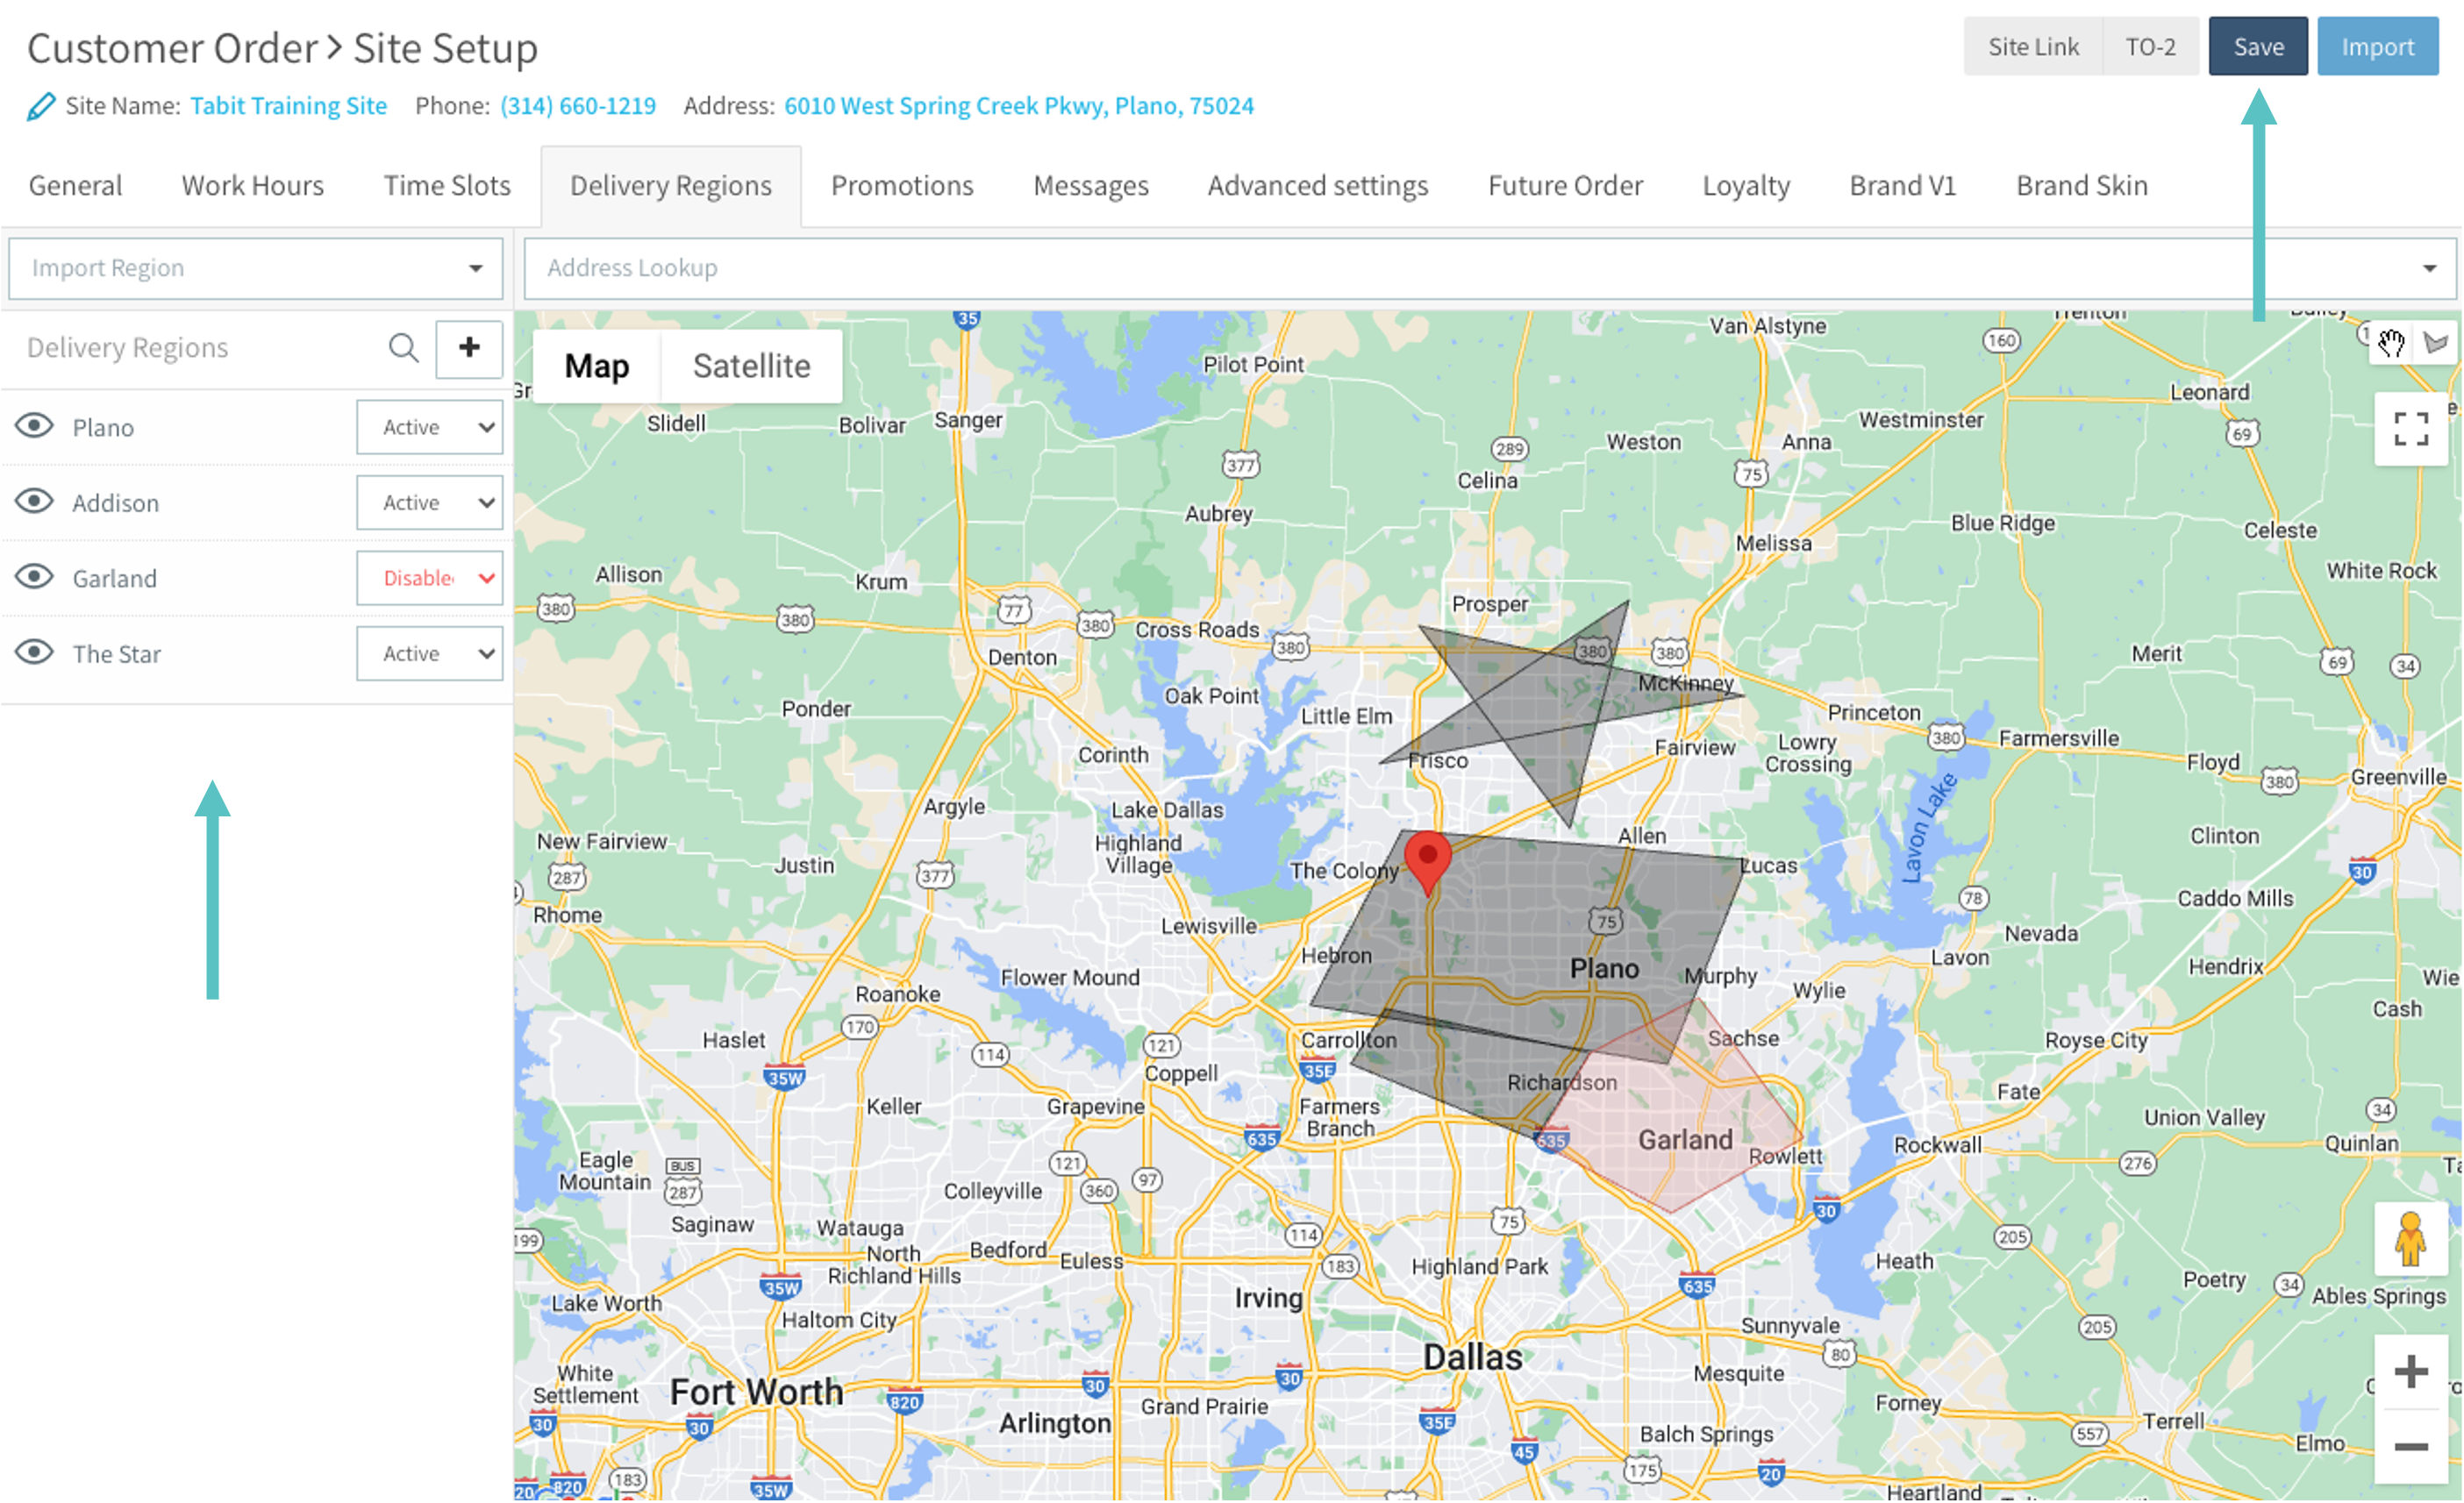Select the hand pan tool on map
2464x1503 pixels.
point(2390,344)
